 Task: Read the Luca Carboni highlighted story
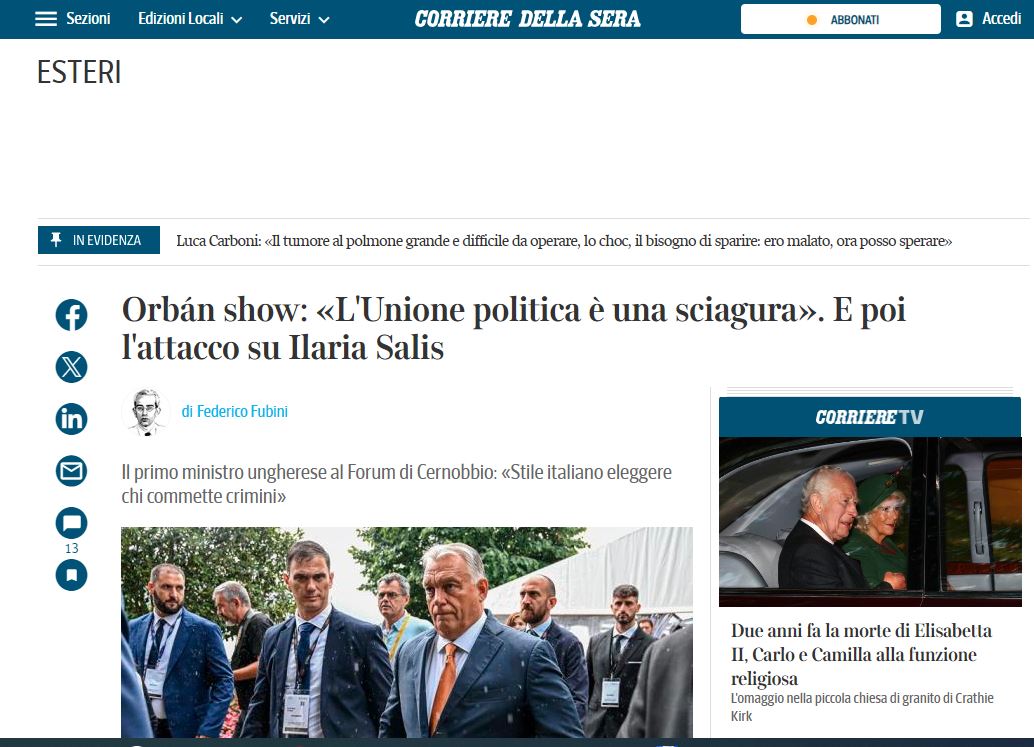(564, 241)
